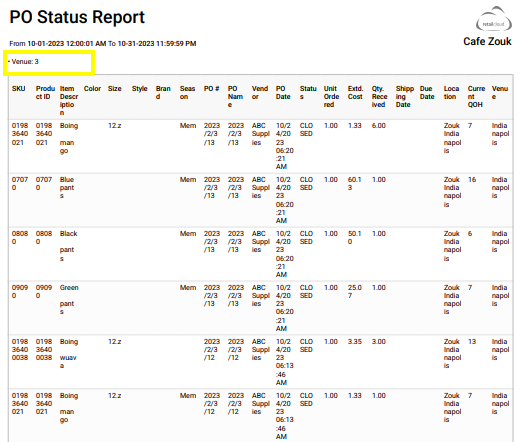Select the From/To date range line
The image size is (522, 442).
point(103,44)
